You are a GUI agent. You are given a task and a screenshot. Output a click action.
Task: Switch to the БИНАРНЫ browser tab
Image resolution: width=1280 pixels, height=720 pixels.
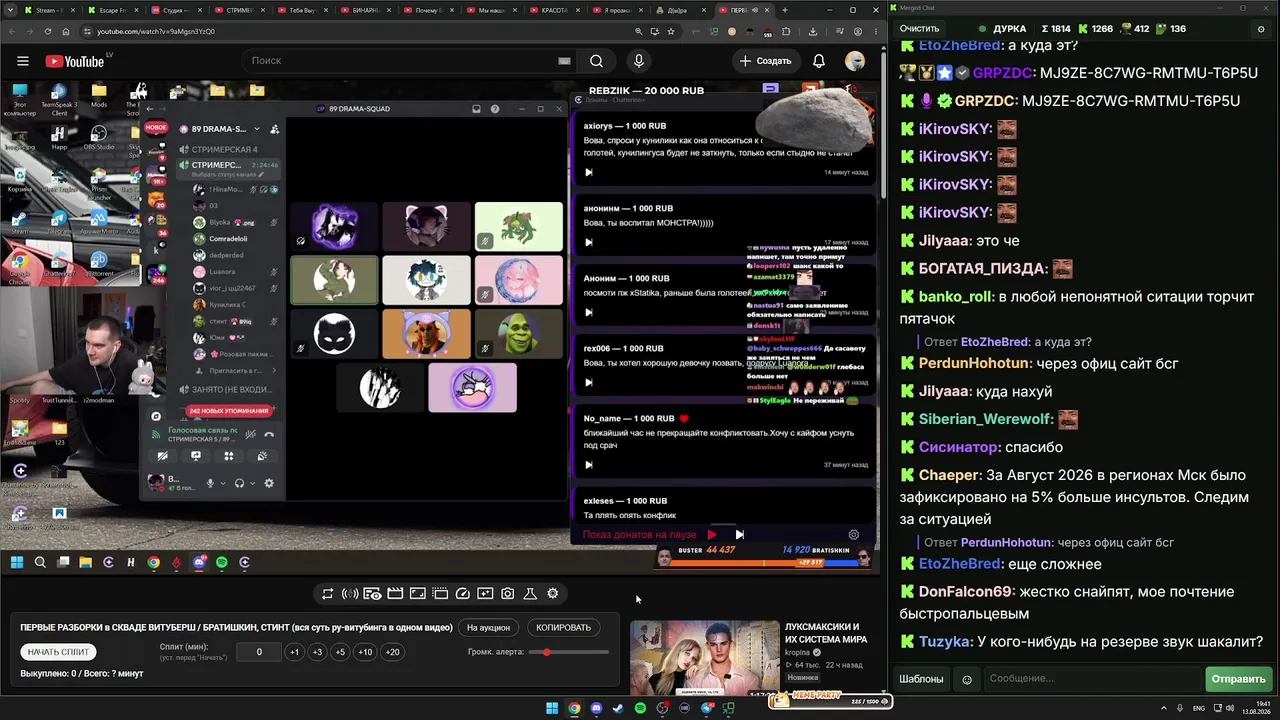[x=366, y=10]
